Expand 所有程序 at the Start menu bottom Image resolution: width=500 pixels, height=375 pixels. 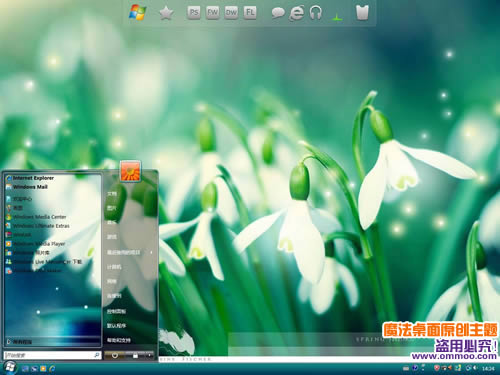coord(19,342)
